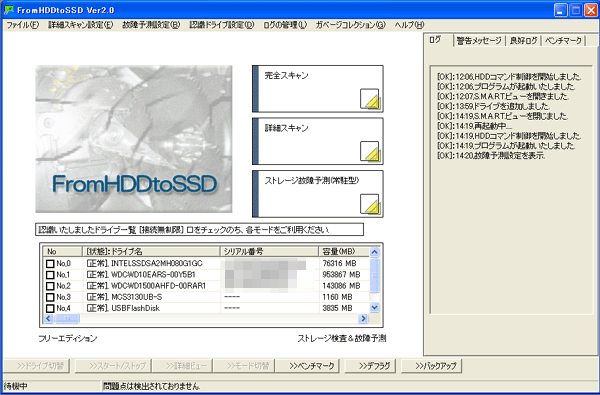Screen dimensions: 600x395
Task: Check the No.2 WDC WD1500AHFD drive checkbox
Action: pyautogui.click(x=50, y=286)
